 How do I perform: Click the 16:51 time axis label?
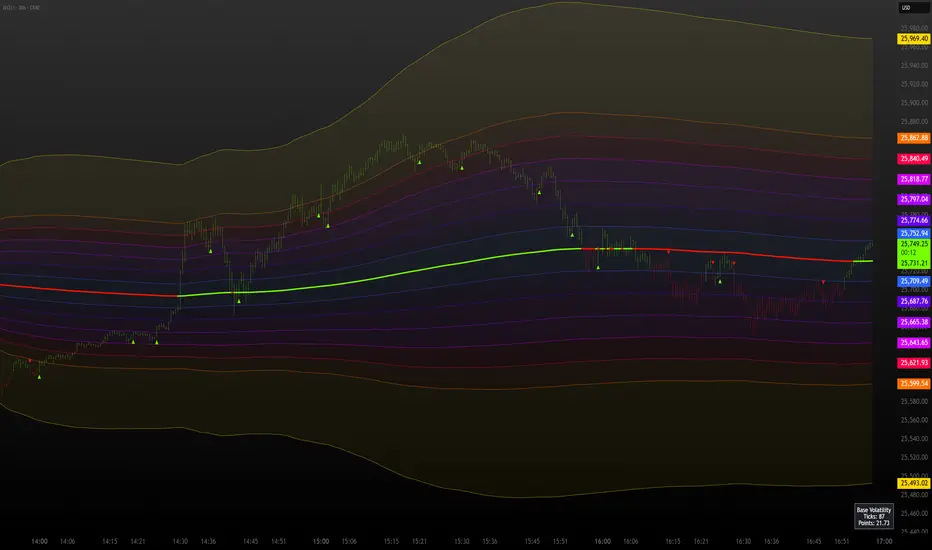click(842, 542)
